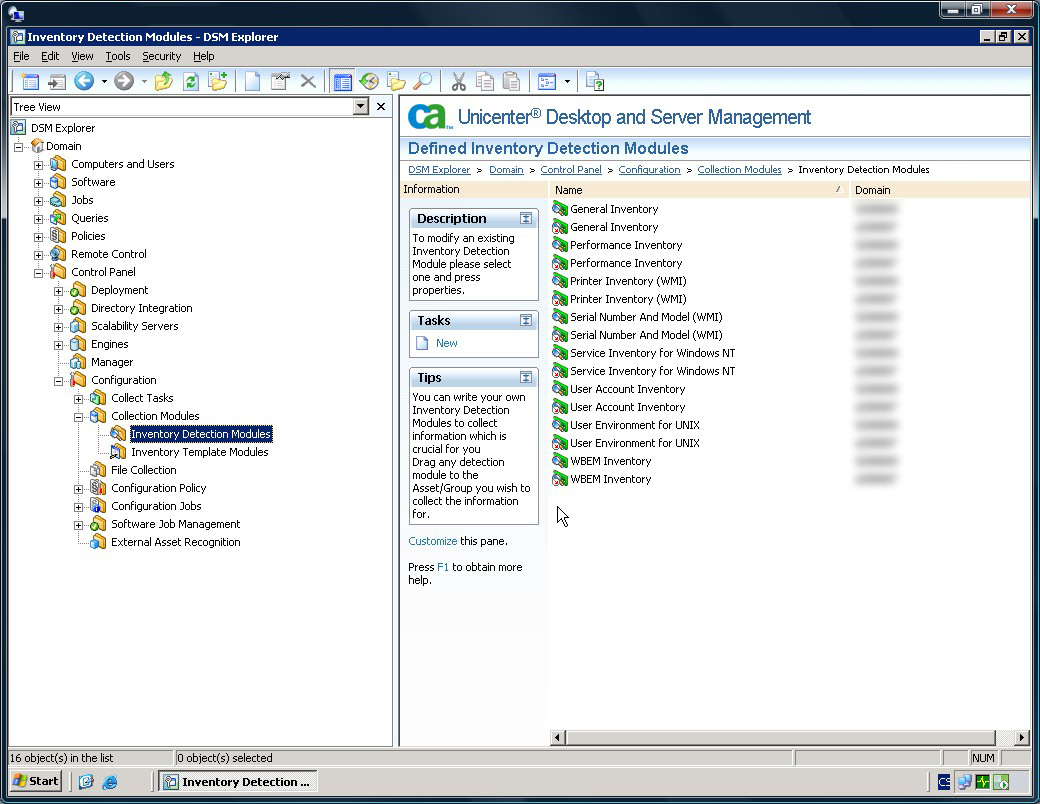The width and height of the screenshot is (1040, 804).
Task: Click the Paste clipboard toolbar icon
Action: 511,82
